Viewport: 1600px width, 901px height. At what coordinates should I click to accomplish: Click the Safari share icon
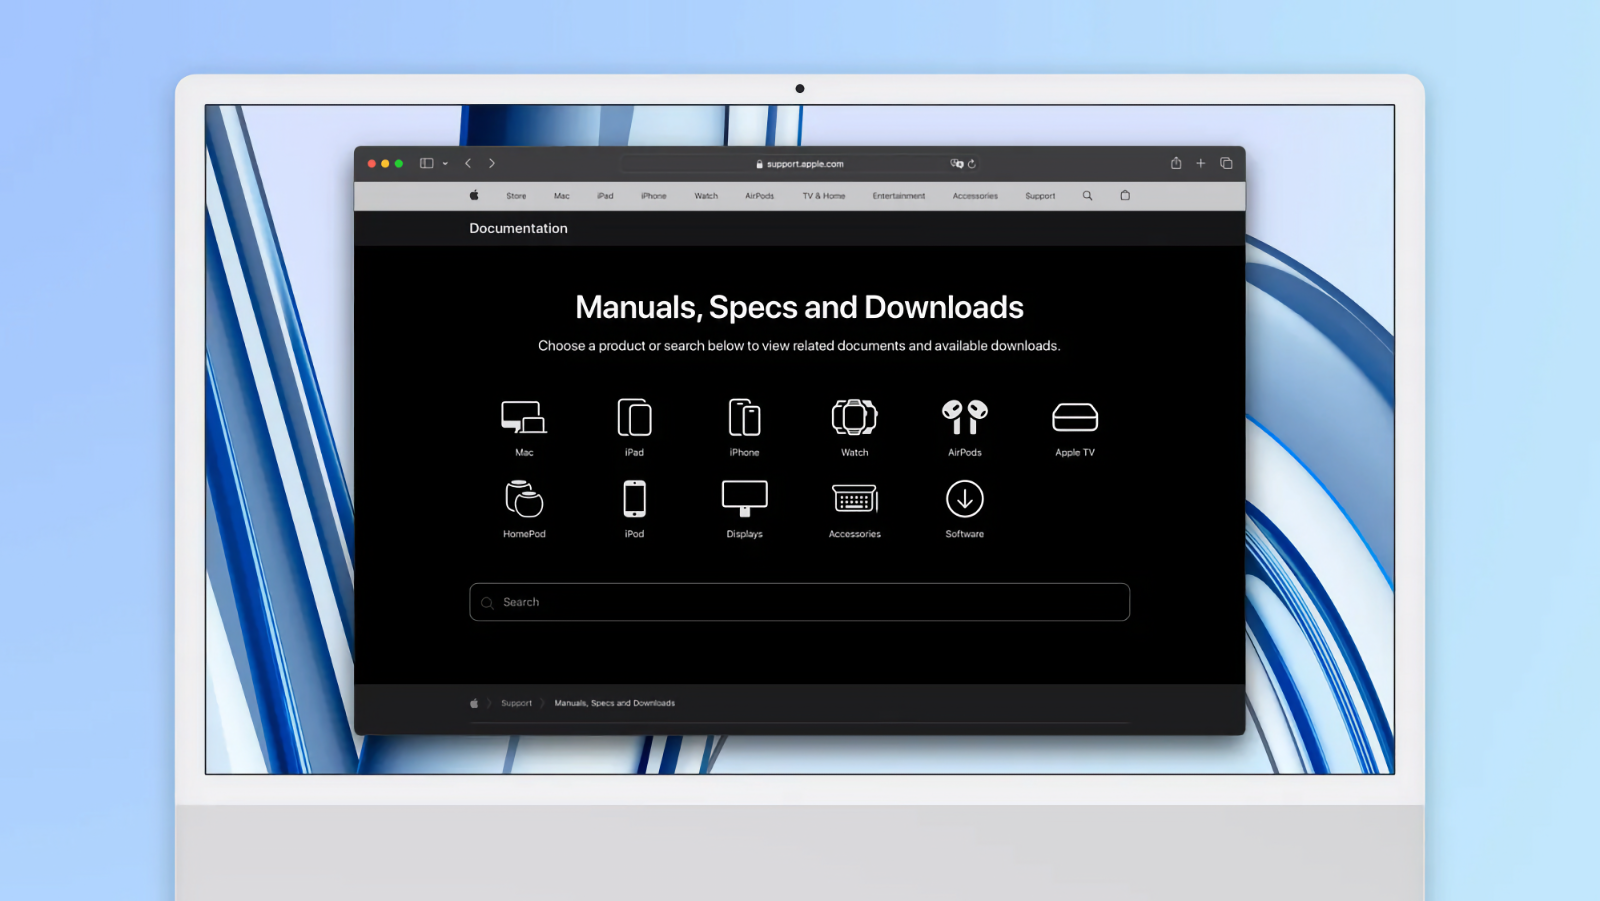(1176, 163)
